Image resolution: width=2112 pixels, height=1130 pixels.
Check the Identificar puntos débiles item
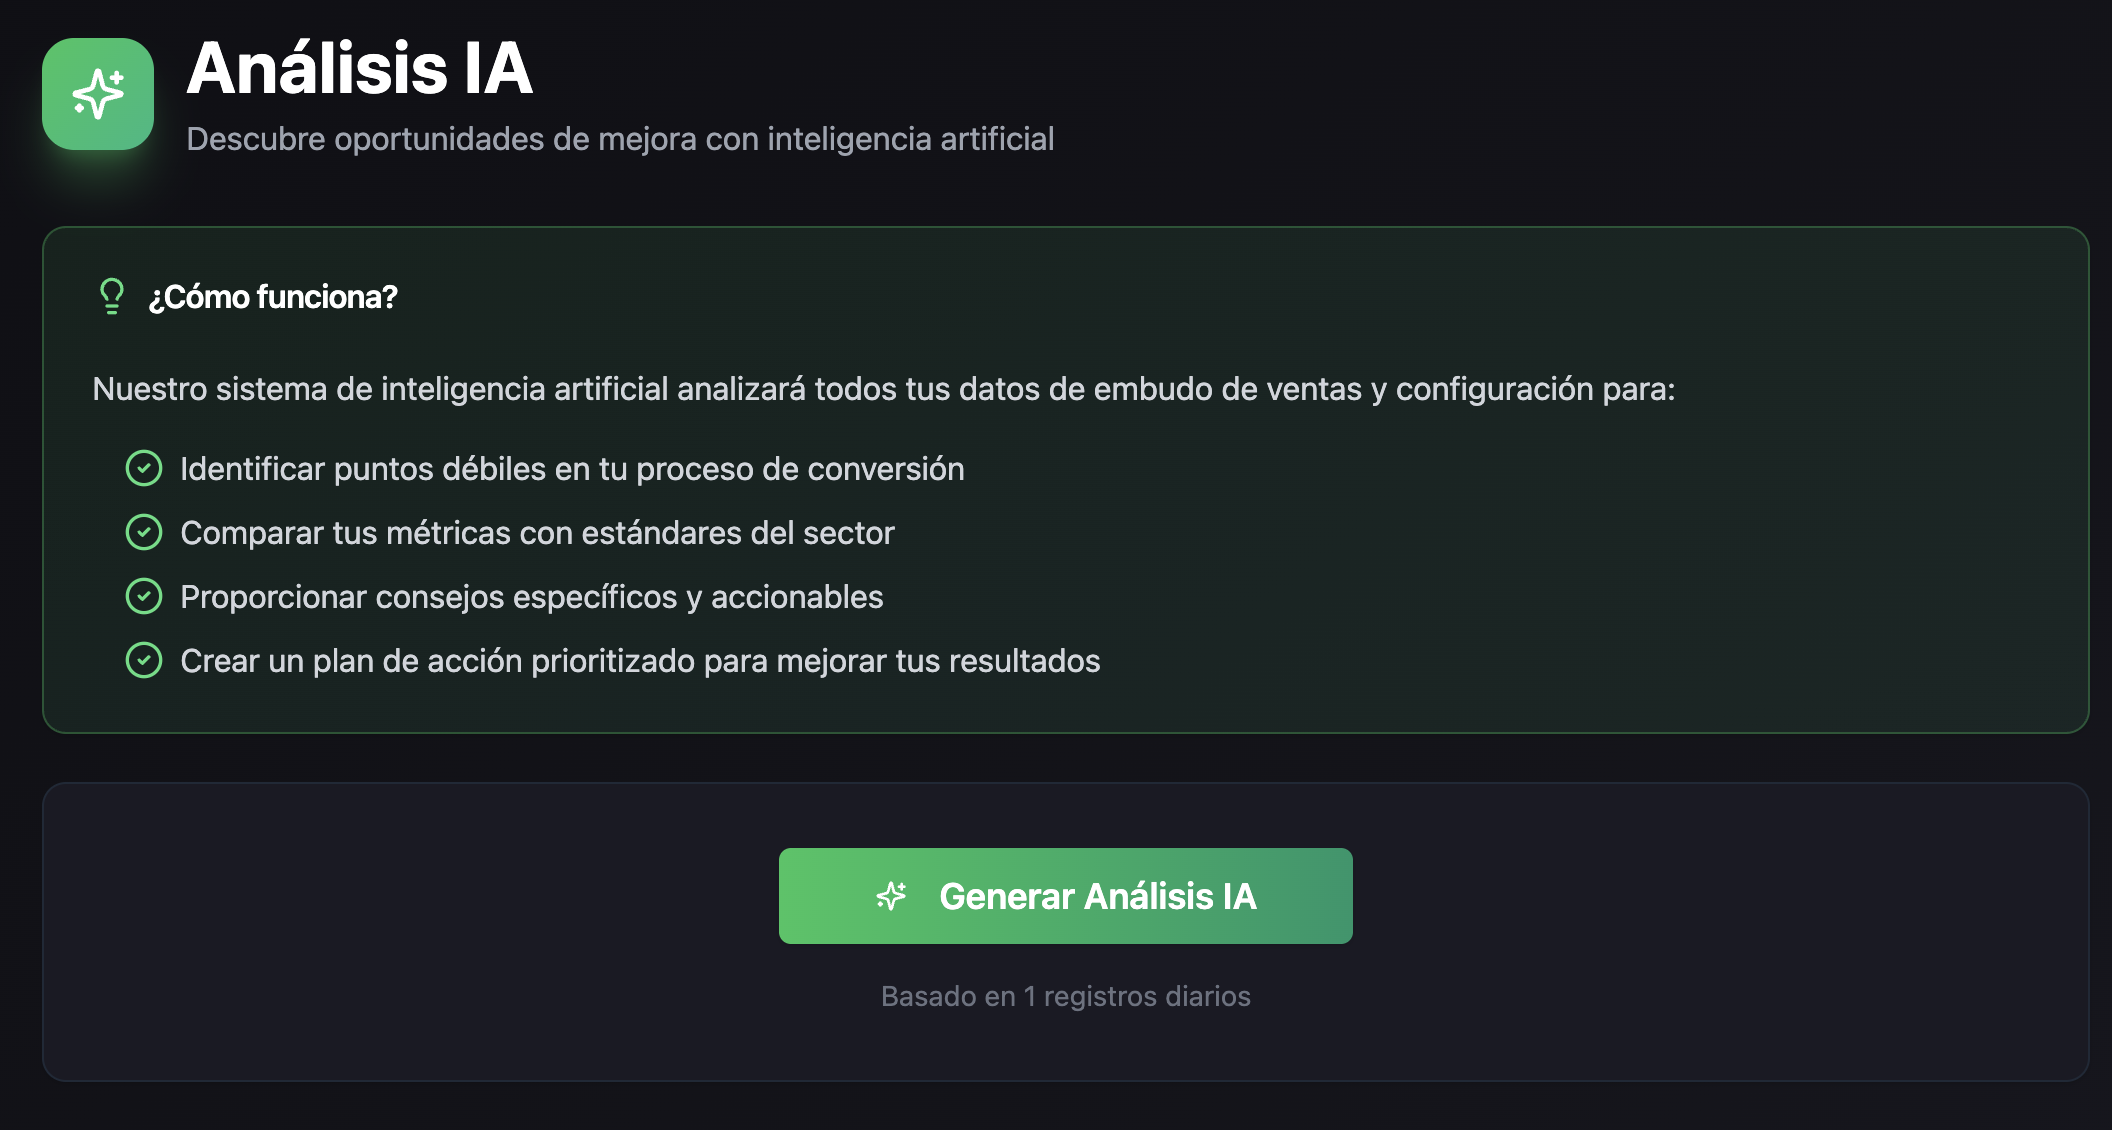coord(571,468)
